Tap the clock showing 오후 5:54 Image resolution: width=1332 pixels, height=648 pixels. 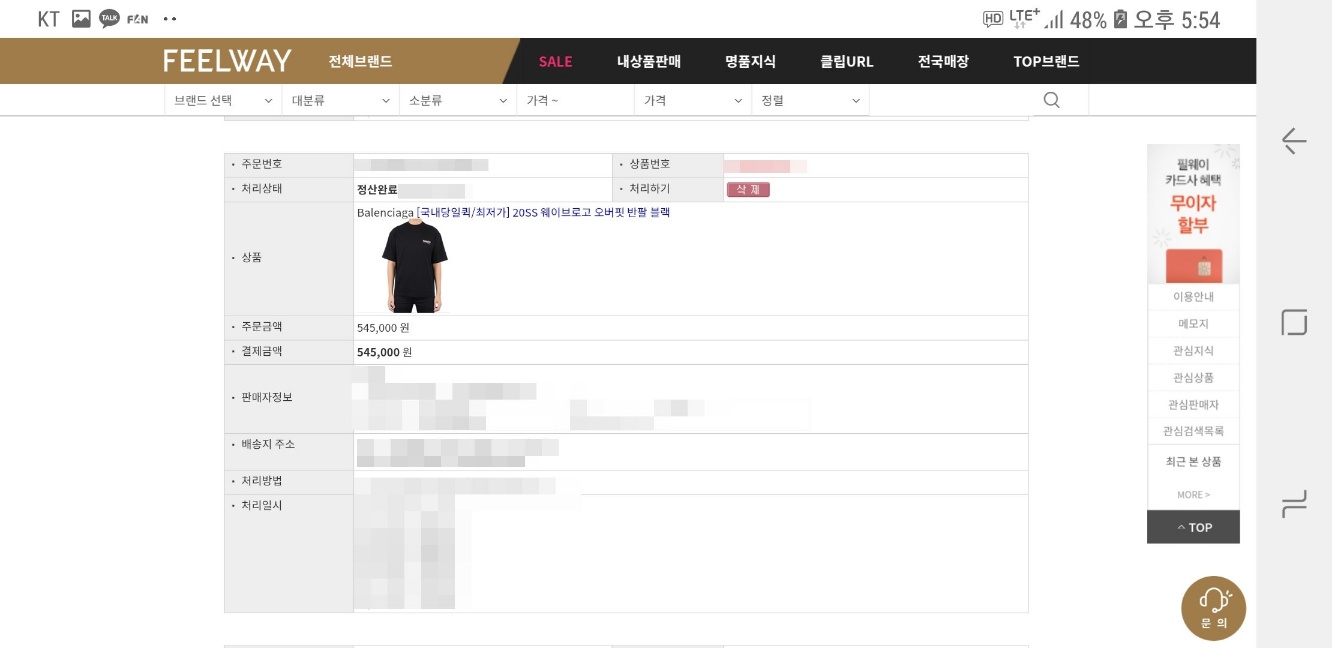[x=1178, y=19]
